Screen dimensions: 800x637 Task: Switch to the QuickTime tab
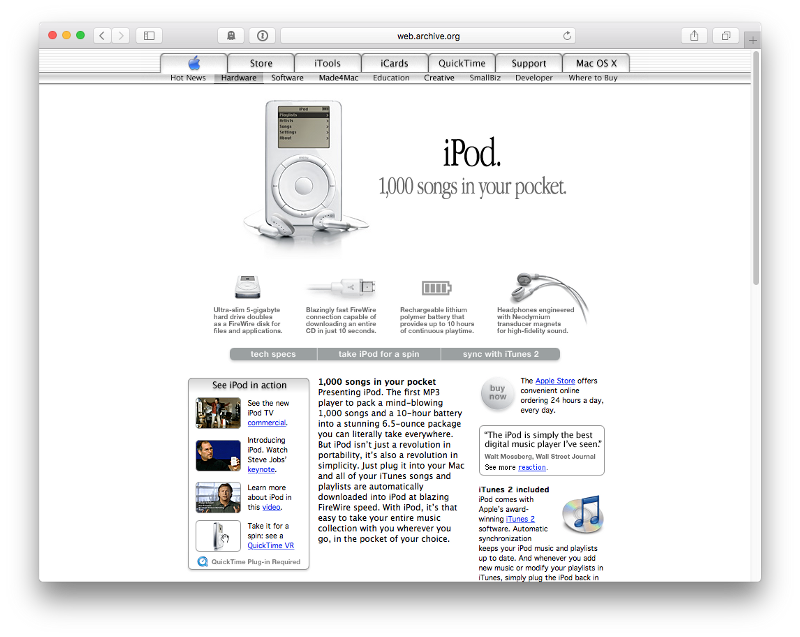[x=462, y=63]
